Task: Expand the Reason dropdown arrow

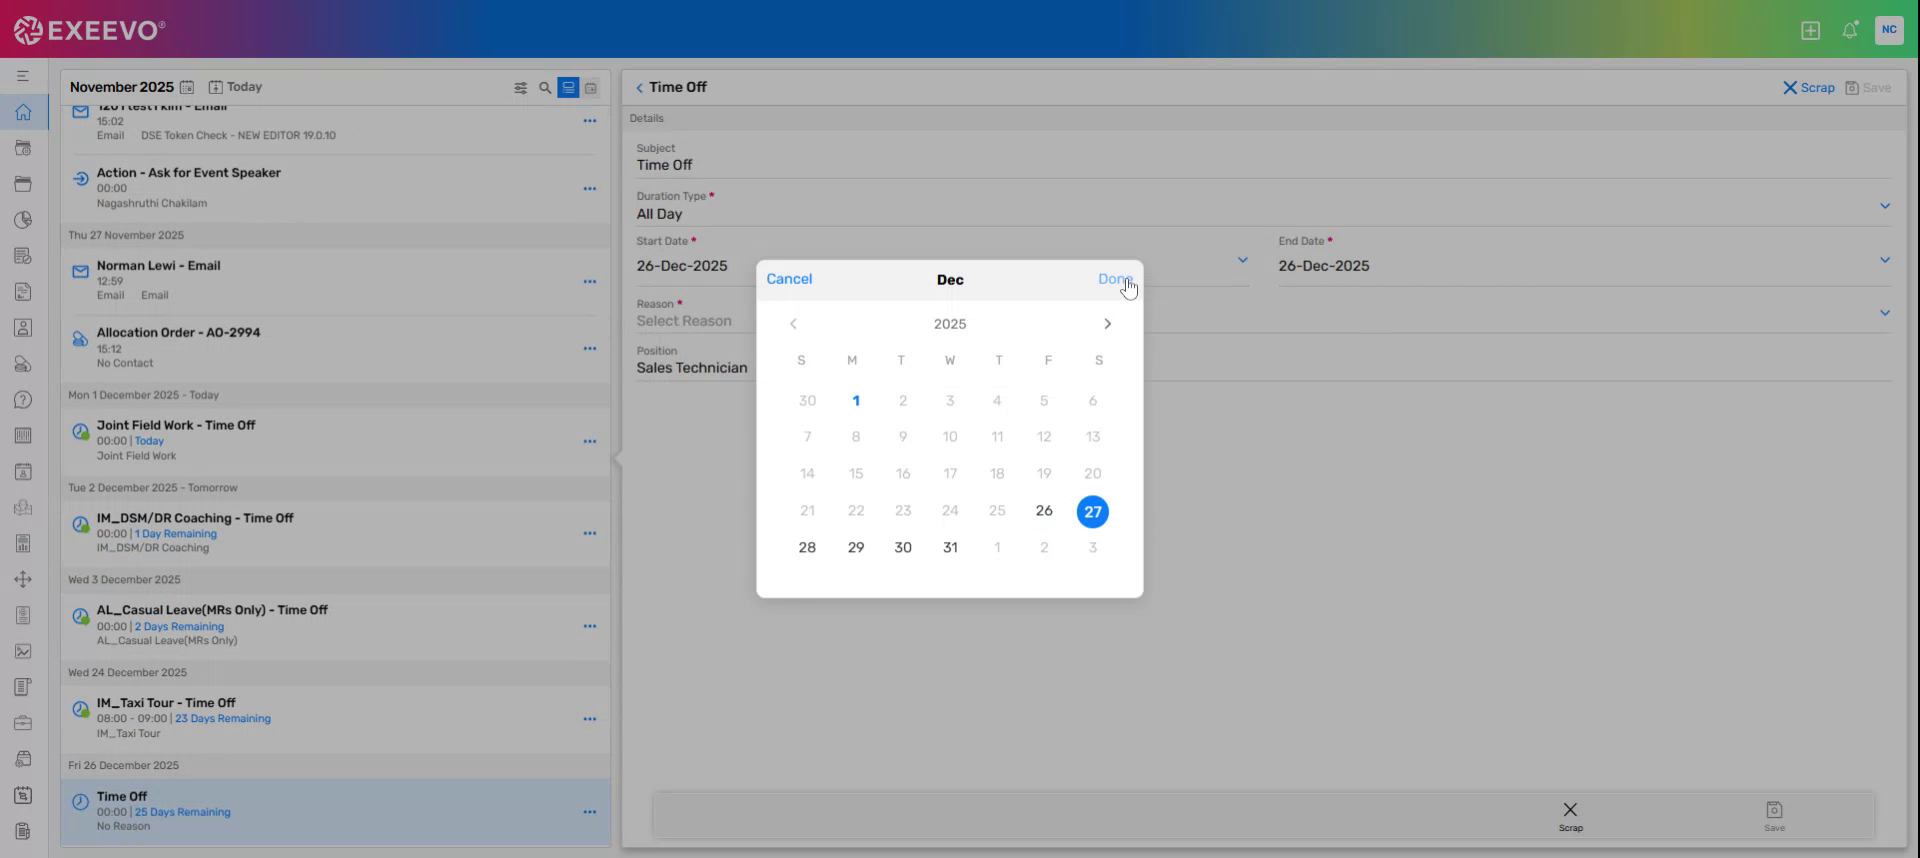Action: pos(1884,313)
